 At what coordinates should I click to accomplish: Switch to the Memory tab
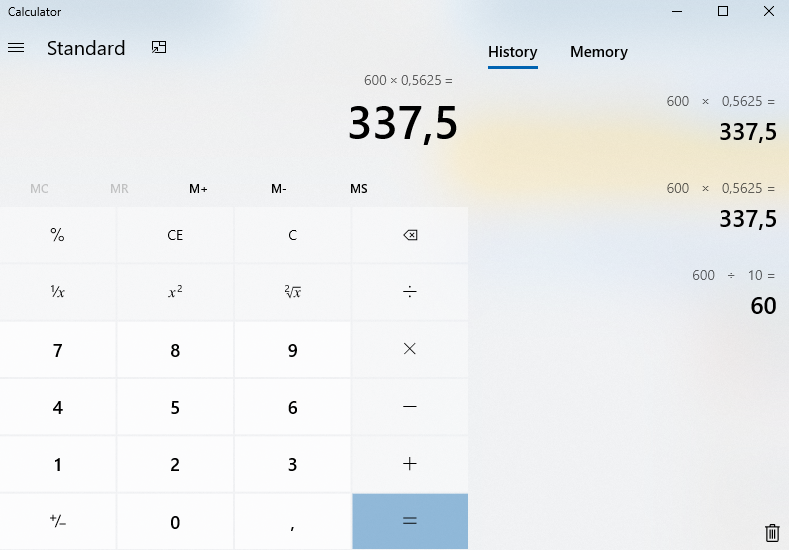pyautogui.click(x=598, y=52)
